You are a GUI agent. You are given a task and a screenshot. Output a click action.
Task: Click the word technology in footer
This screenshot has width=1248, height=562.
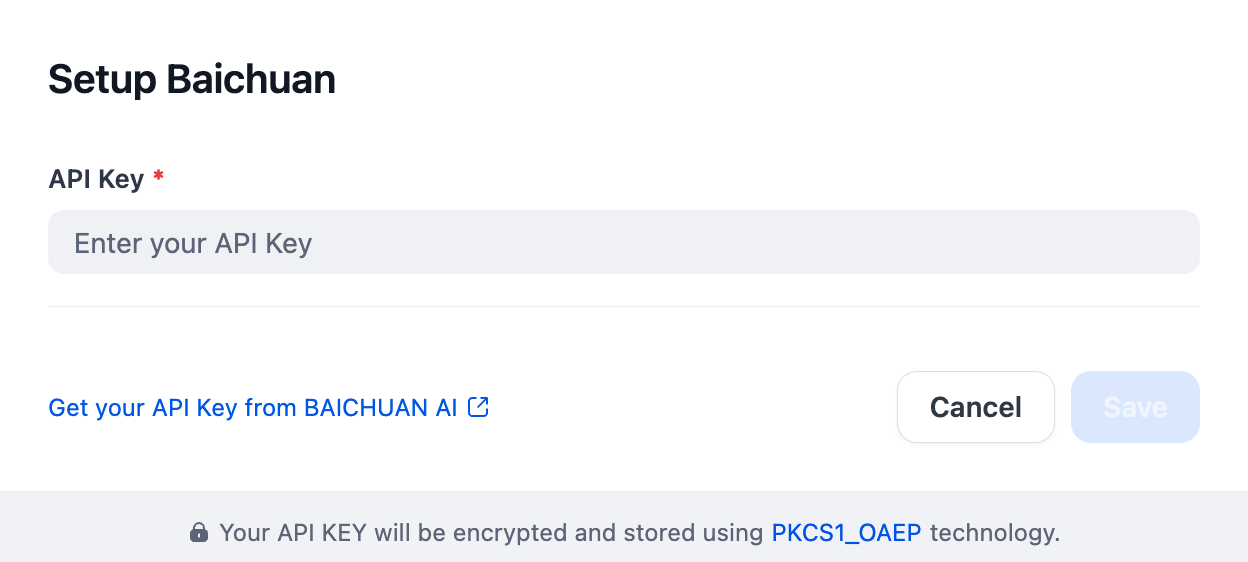coord(994,533)
